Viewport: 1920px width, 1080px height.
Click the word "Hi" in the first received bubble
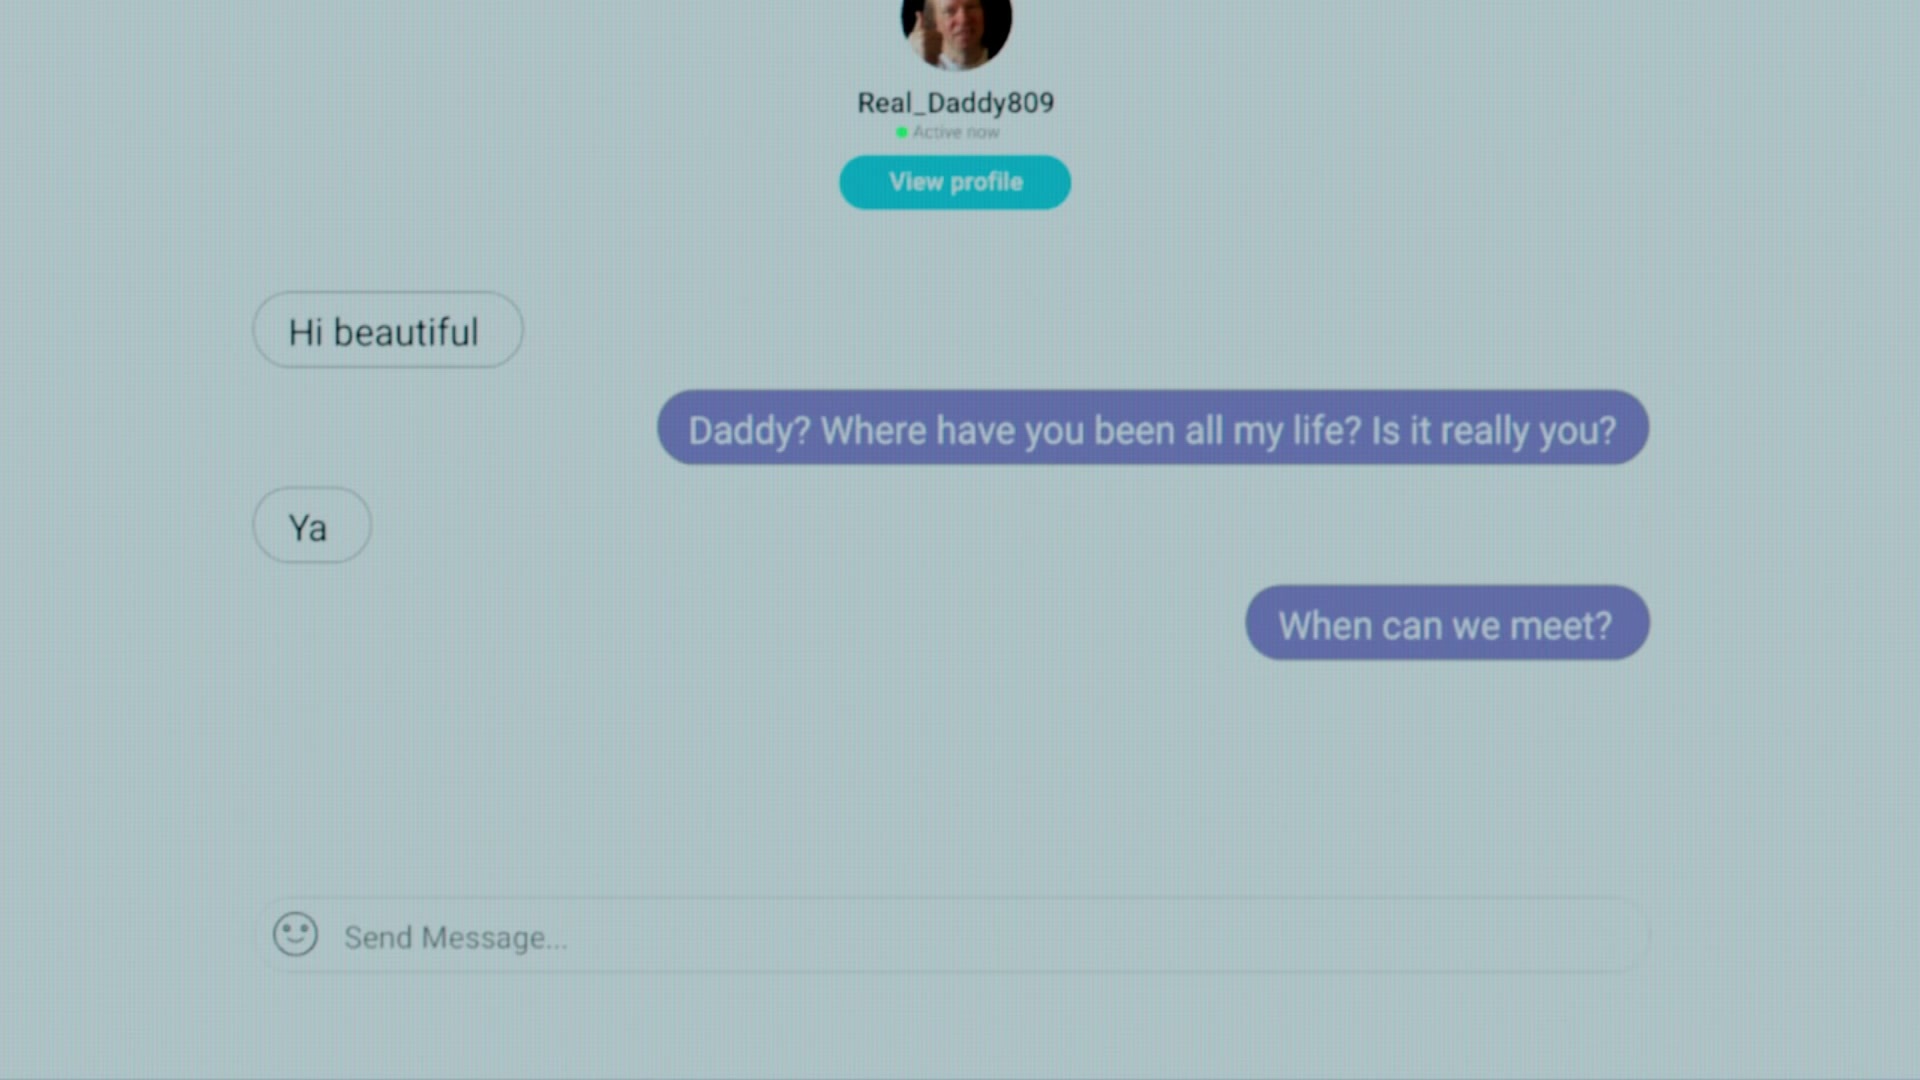coord(305,332)
